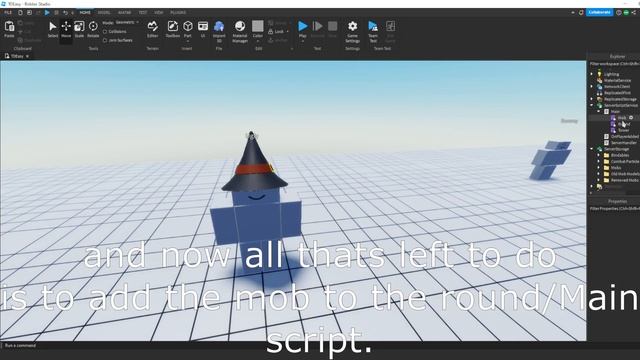
Task: Toggle the Collisions checkbox
Action: pos(105,31)
